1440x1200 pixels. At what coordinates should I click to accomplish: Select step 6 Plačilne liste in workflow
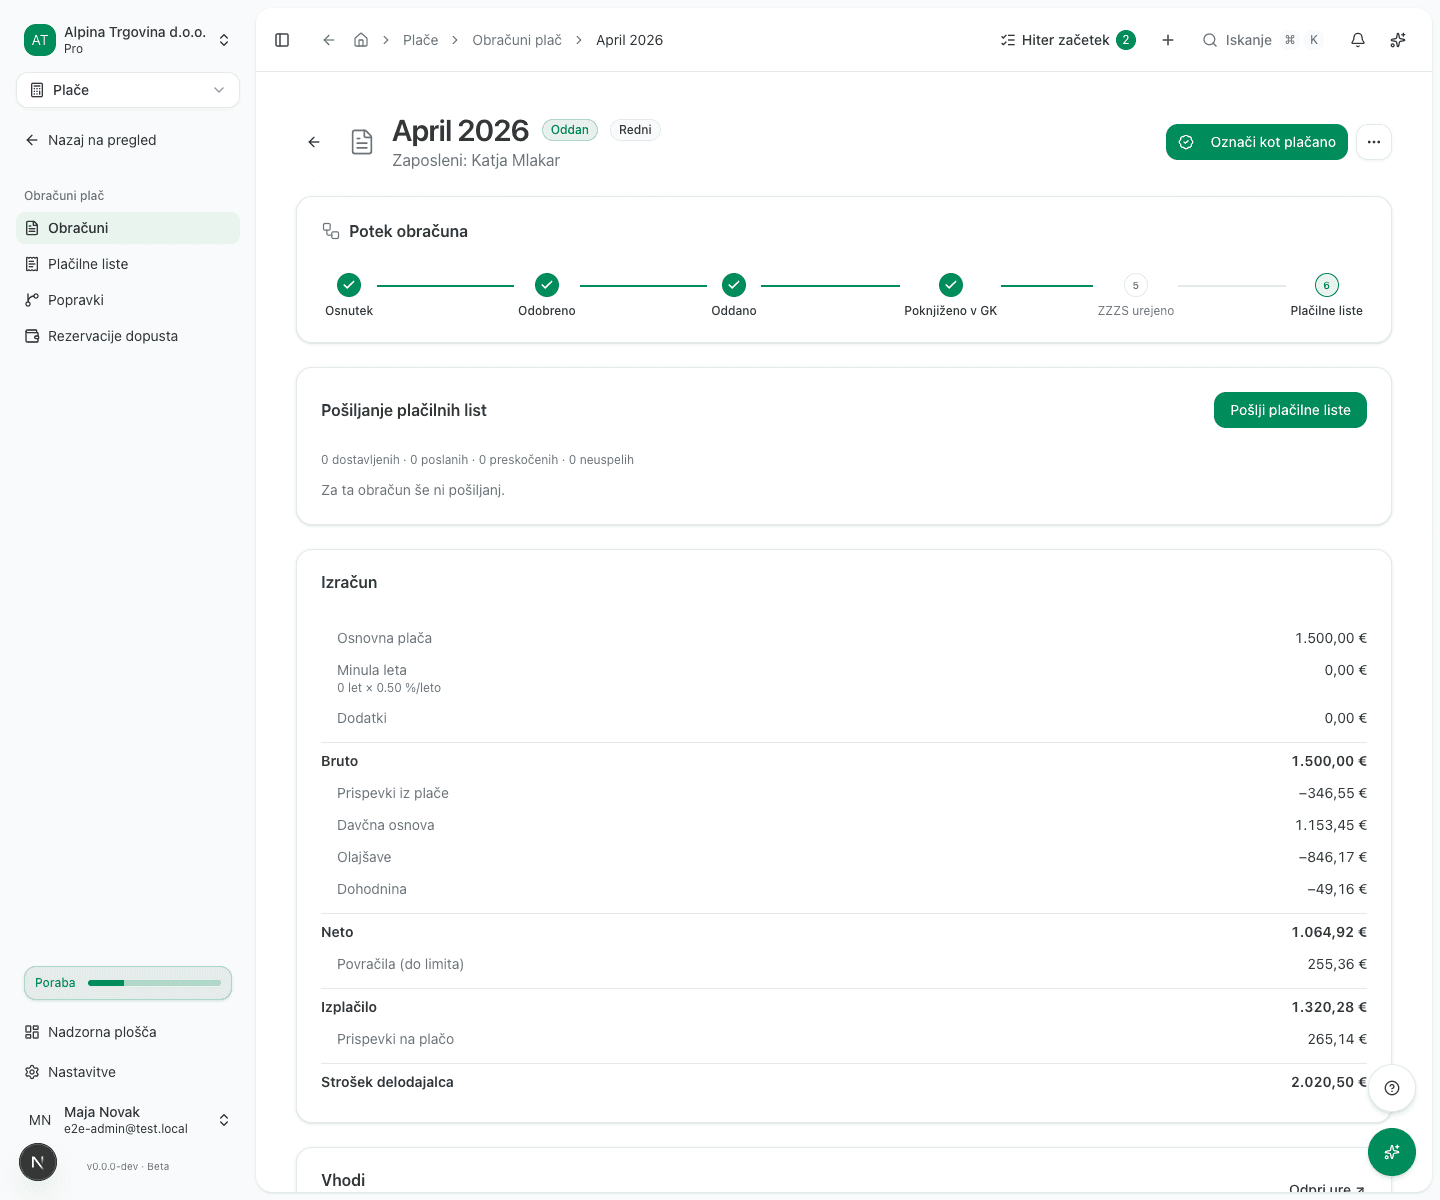tap(1326, 296)
